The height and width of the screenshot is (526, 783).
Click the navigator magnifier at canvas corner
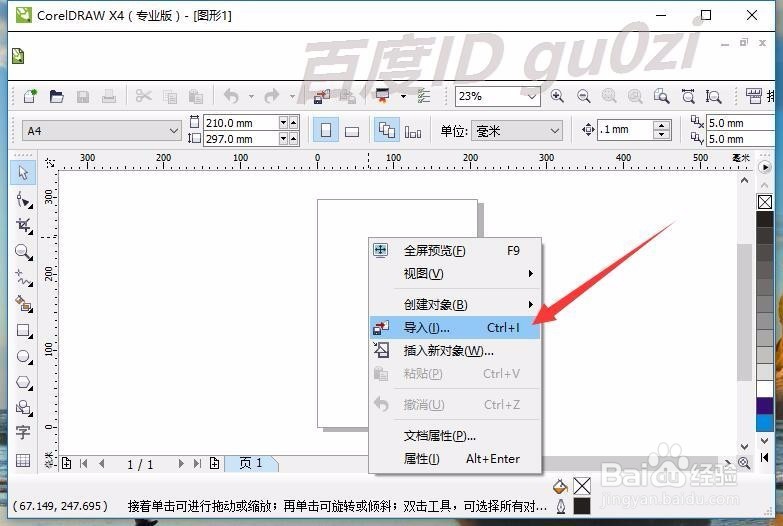point(744,463)
